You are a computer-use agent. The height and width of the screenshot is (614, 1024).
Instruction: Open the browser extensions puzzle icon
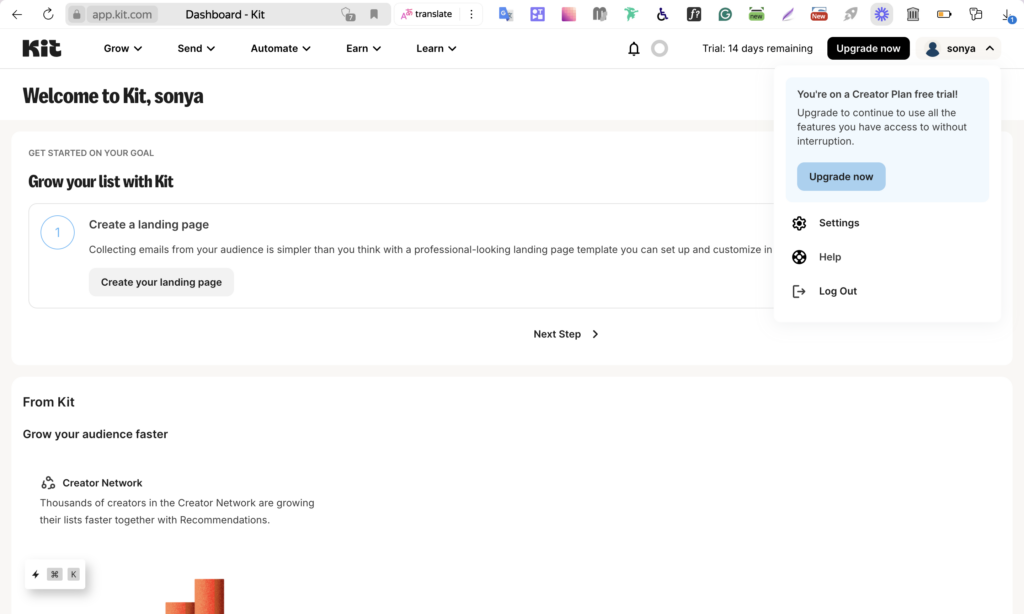976,14
